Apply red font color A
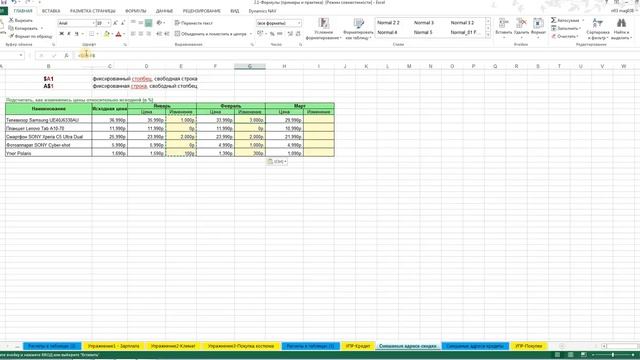 [x=118, y=34]
